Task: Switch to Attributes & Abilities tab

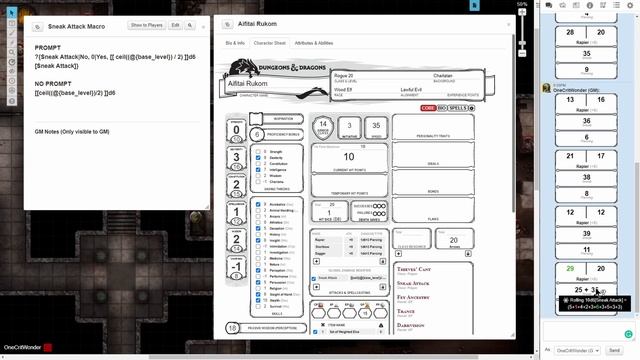Action: (x=314, y=43)
